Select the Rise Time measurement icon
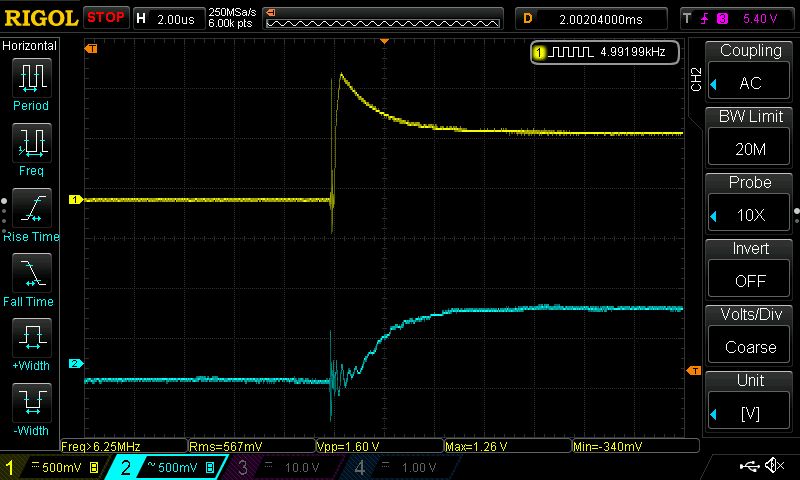800x480 pixels. tap(32, 208)
